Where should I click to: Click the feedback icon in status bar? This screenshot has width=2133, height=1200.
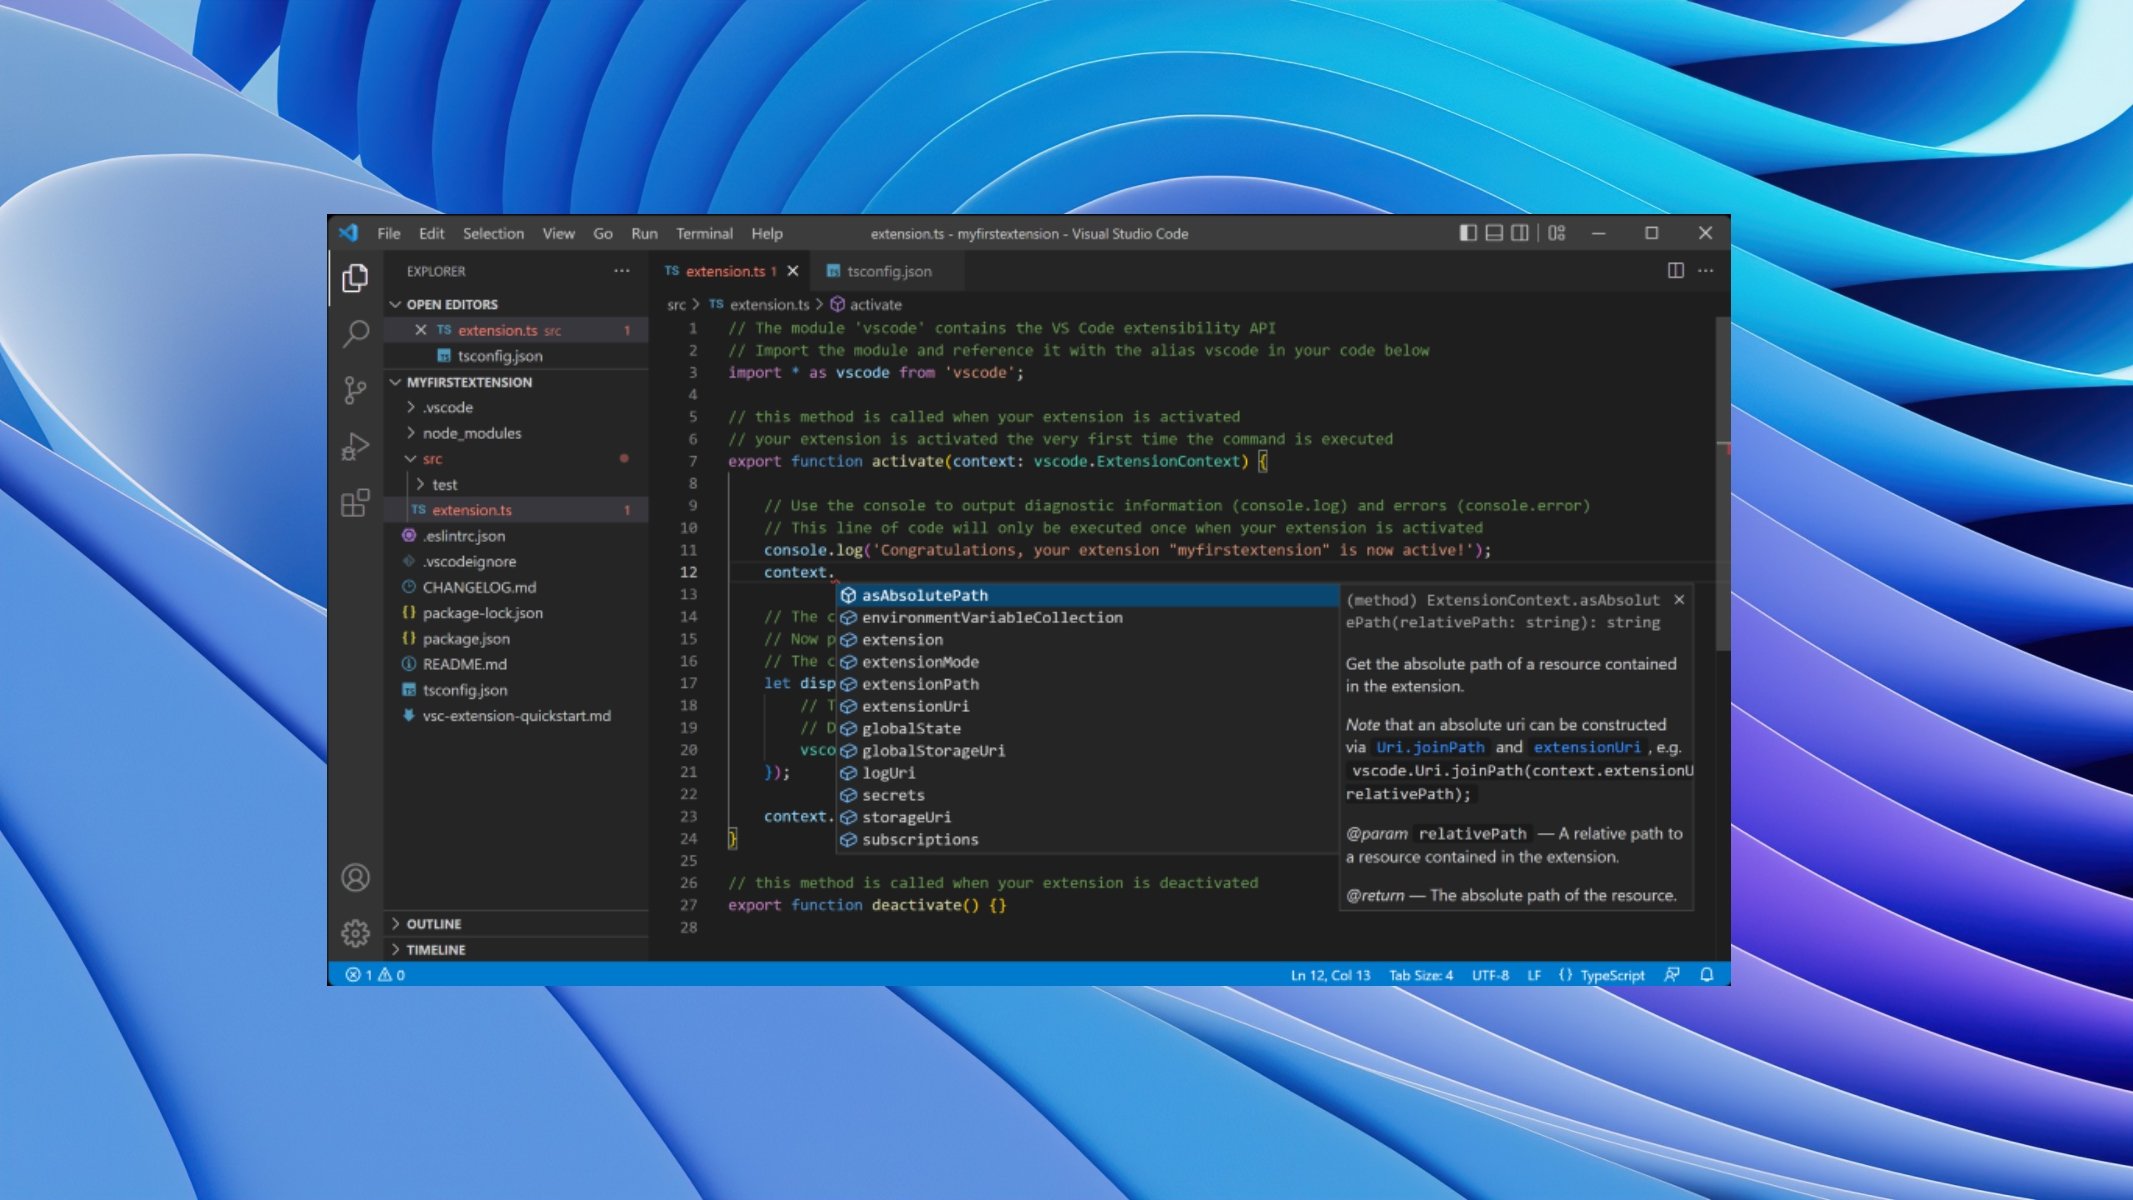1672,975
